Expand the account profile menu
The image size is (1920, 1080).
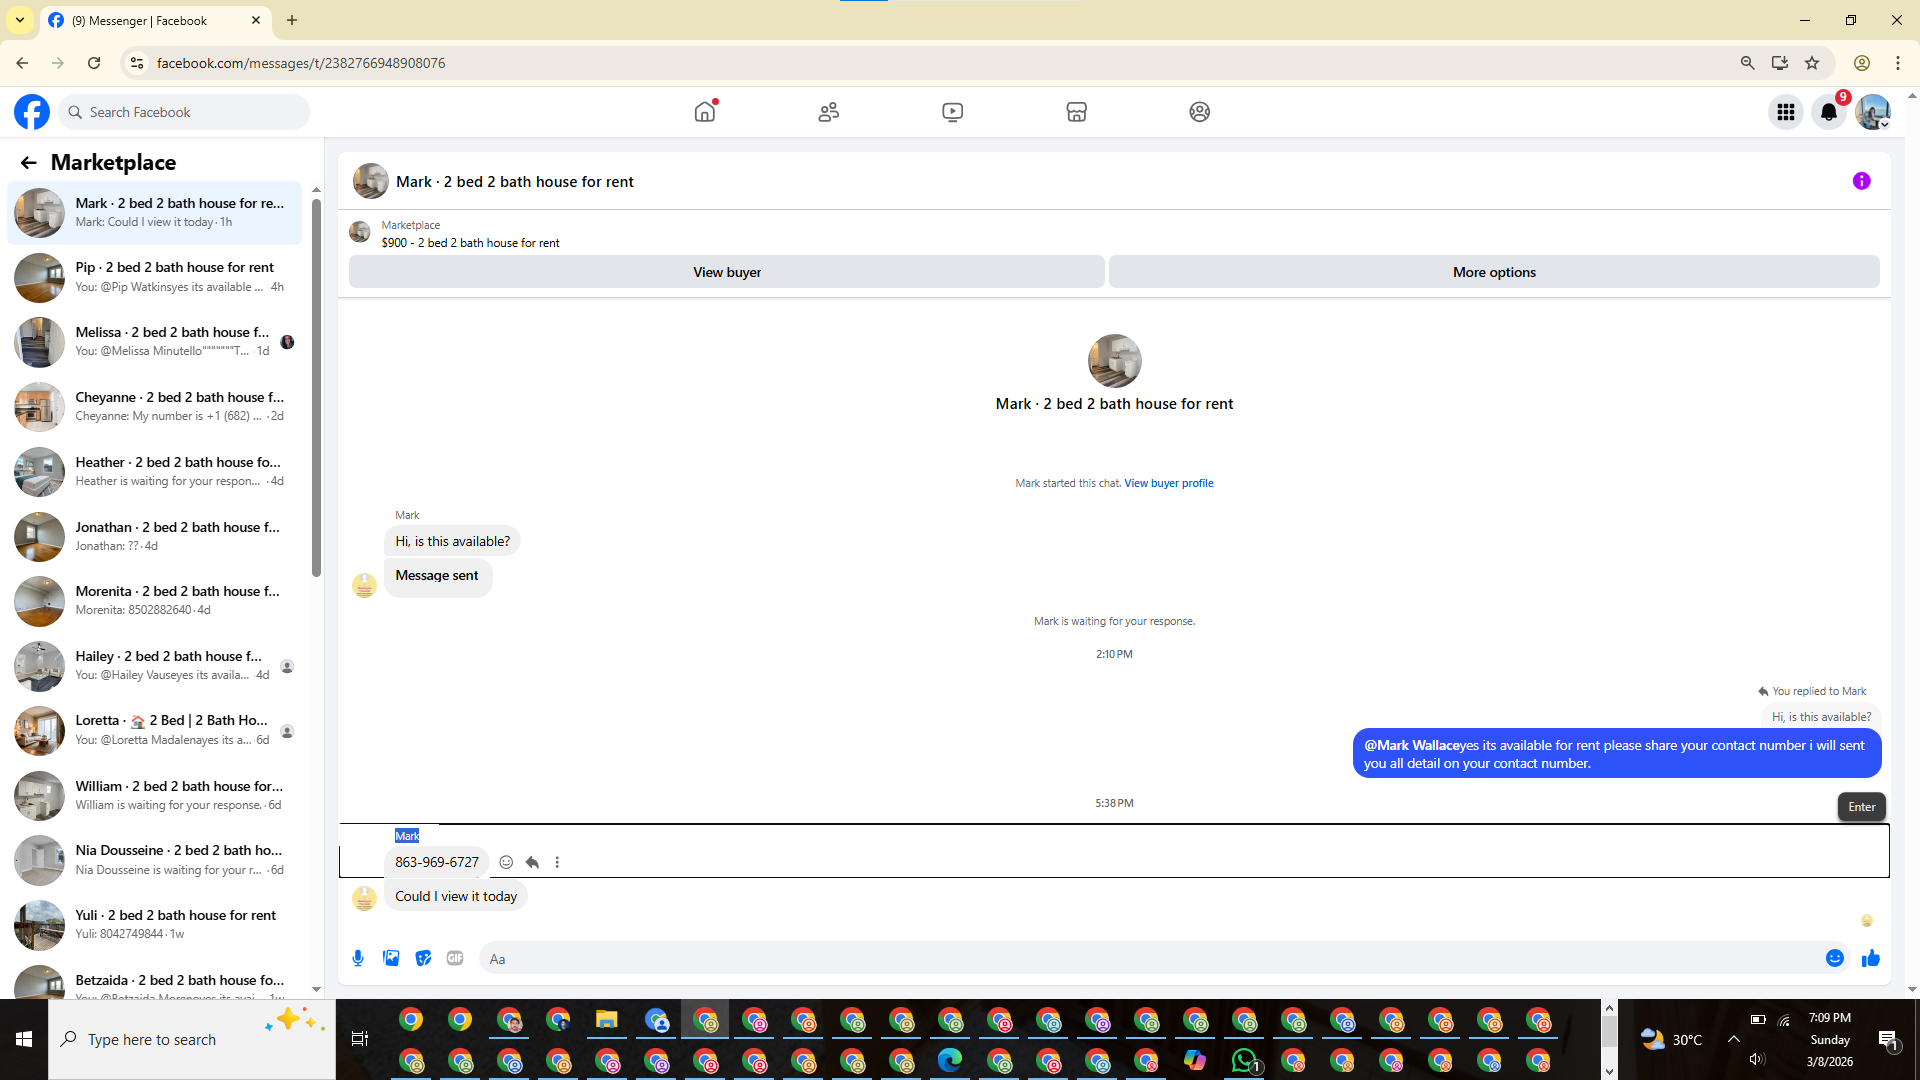coord(1872,112)
